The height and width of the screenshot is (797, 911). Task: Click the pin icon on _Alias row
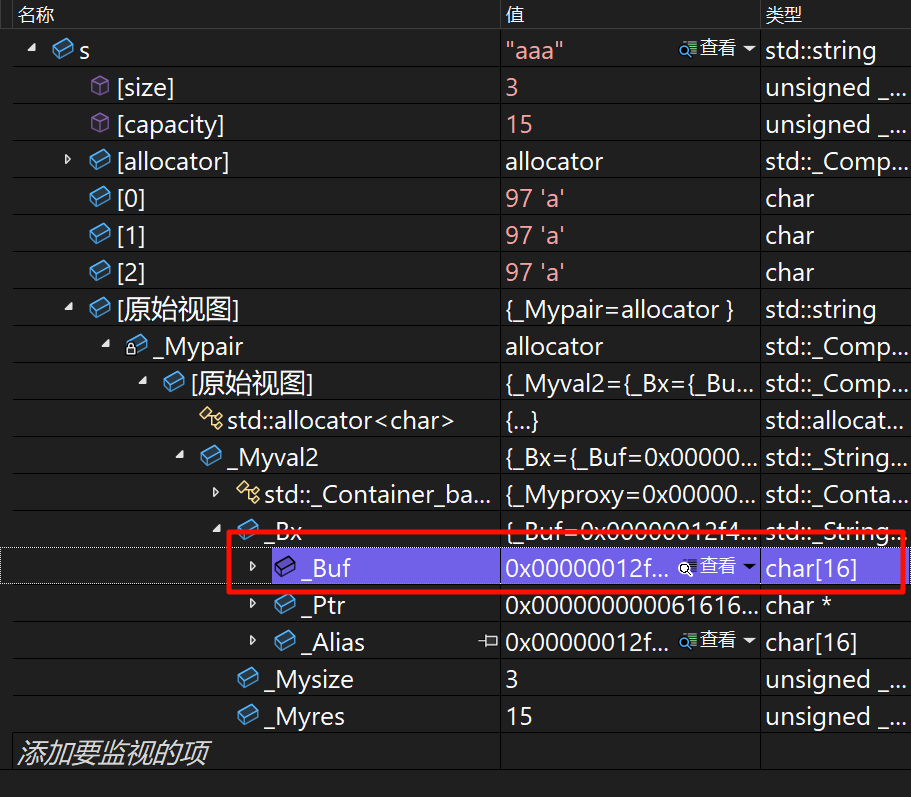click(x=488, y=641)
